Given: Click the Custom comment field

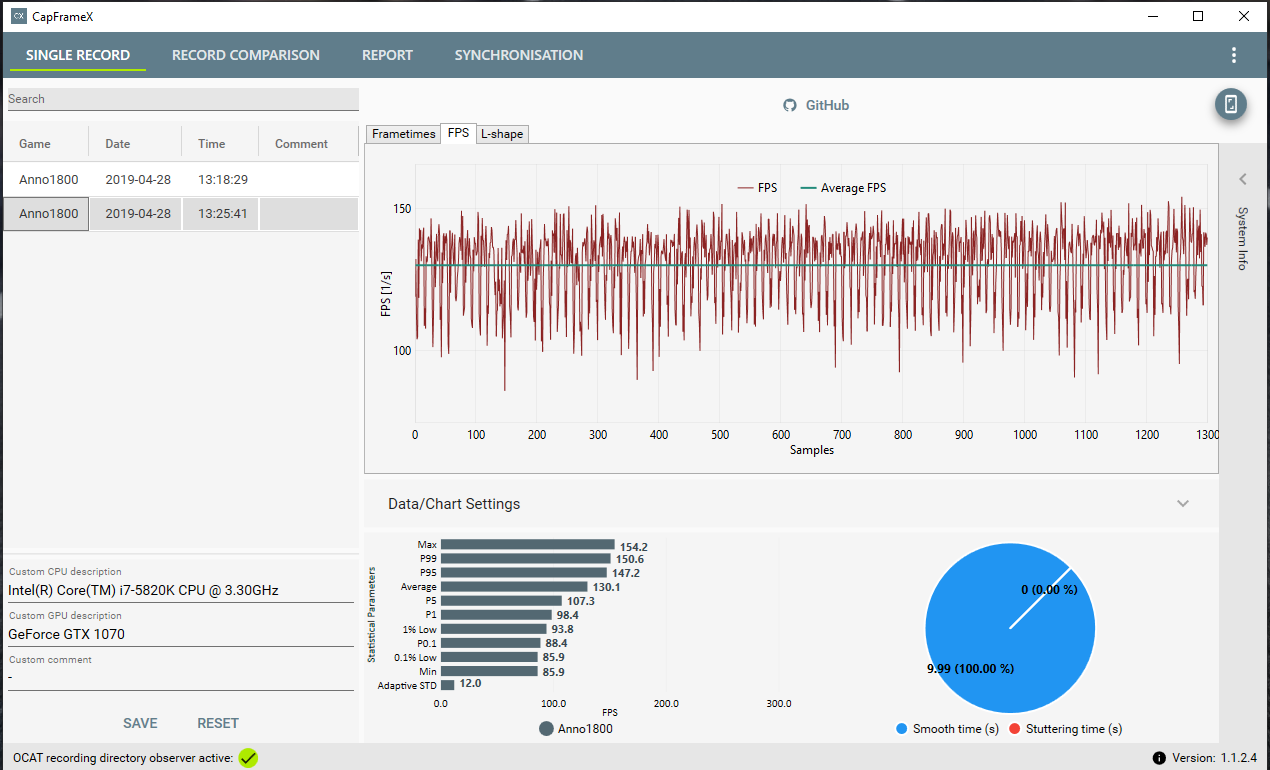Looking at the screenshot, I should click(x=181, y=678).
